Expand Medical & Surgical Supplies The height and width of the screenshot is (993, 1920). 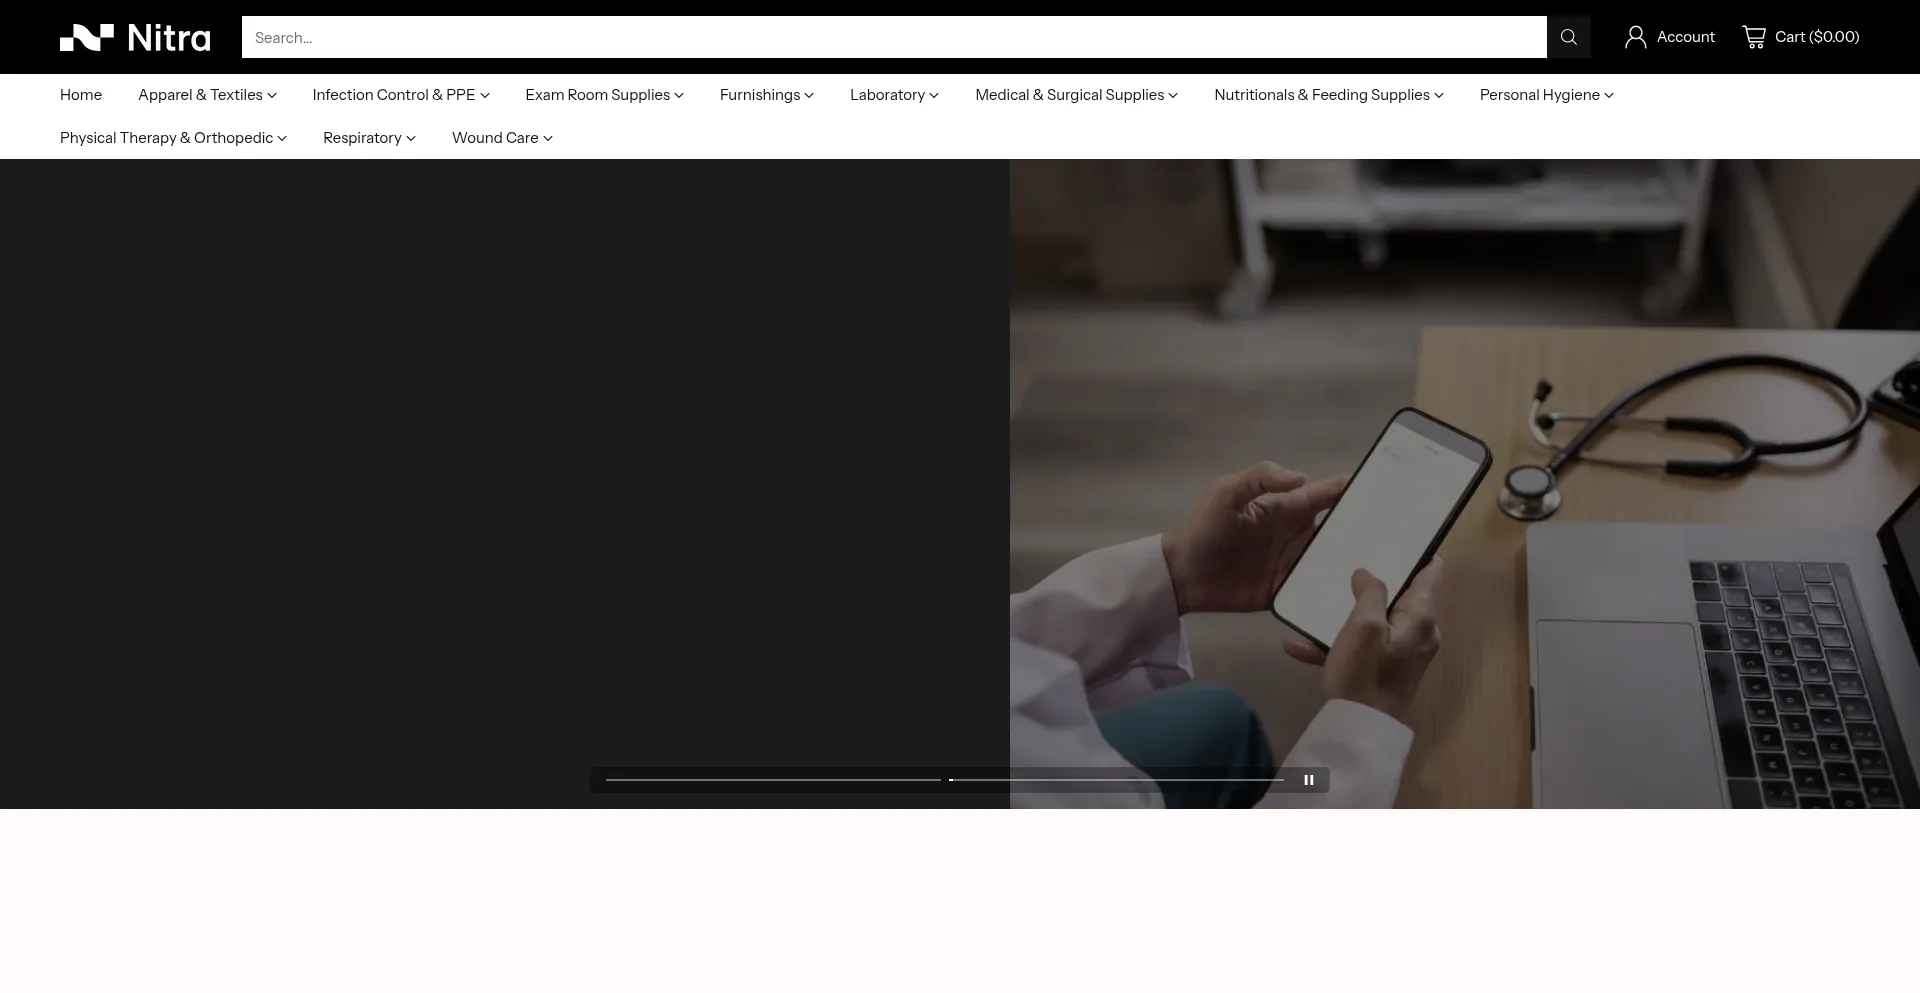(1076, 95)
